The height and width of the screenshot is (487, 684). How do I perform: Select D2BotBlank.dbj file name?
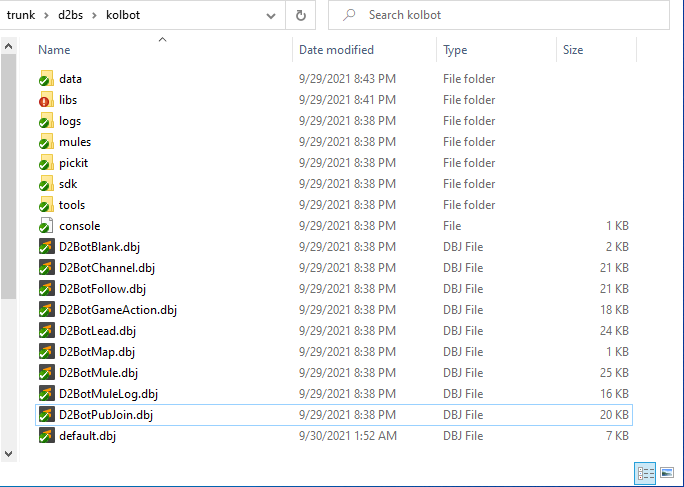pos(99,247)
